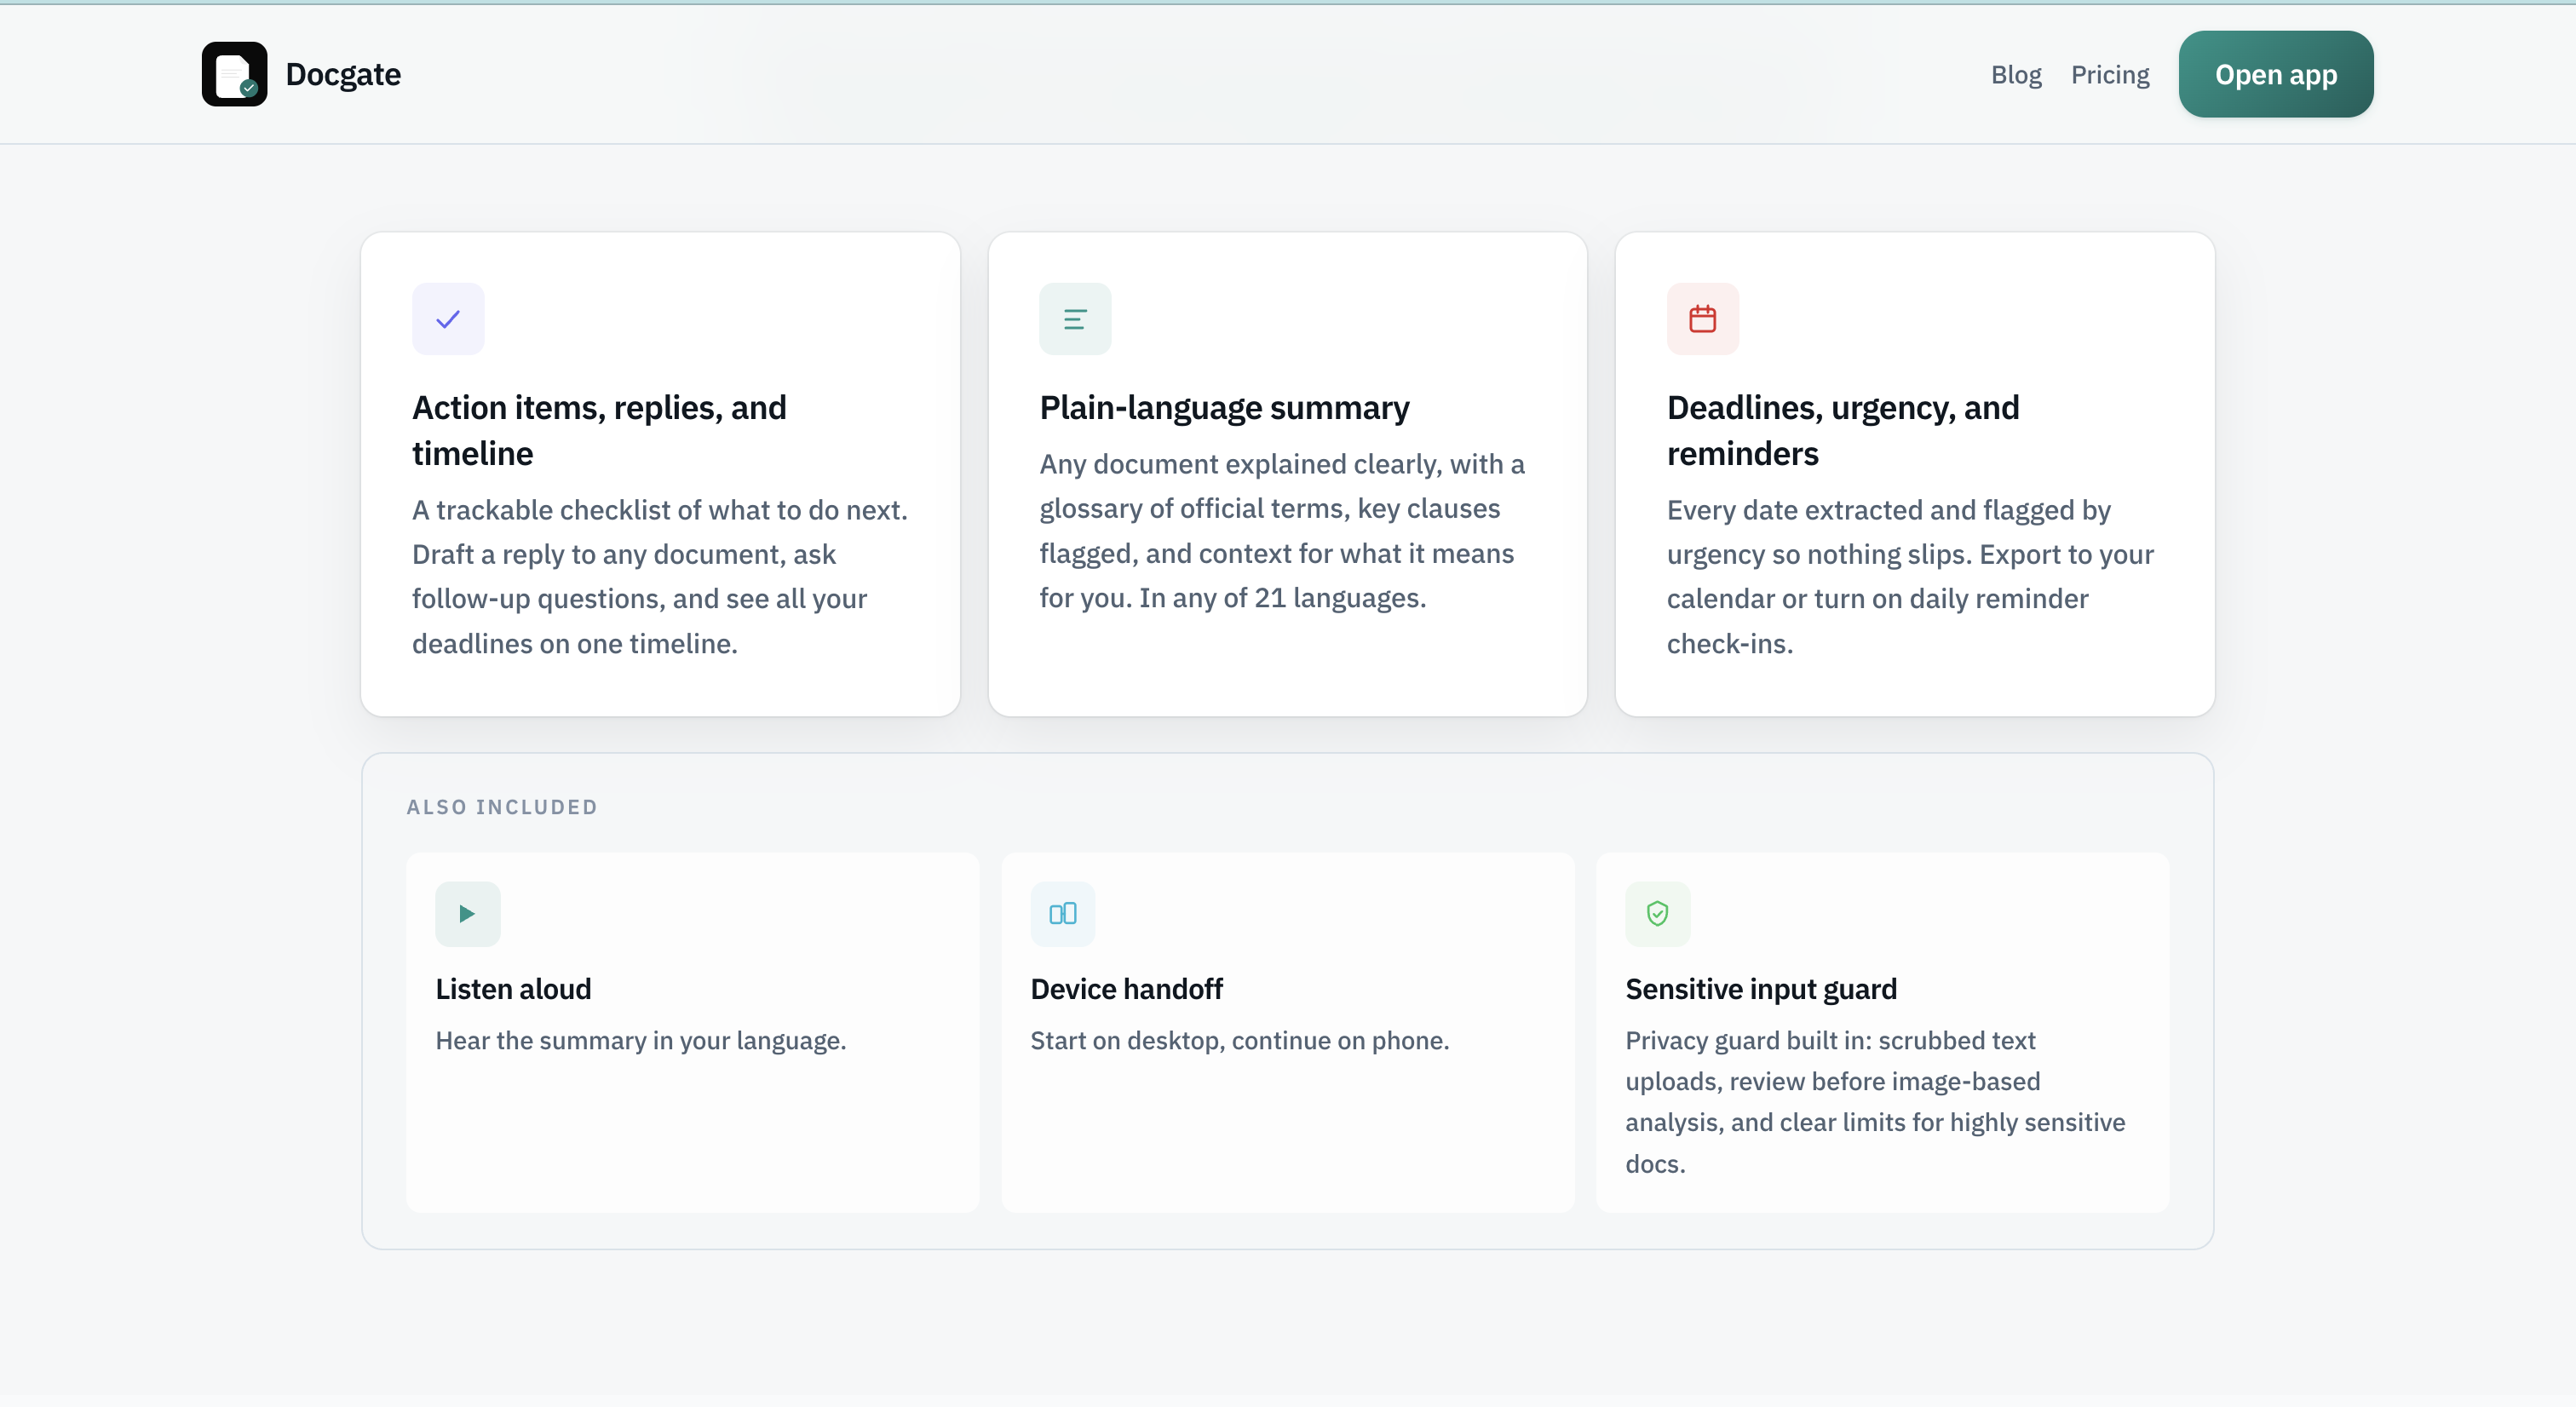
Task: Click the red calendar deadlines icon
Action: click(x=1702, y=319)
